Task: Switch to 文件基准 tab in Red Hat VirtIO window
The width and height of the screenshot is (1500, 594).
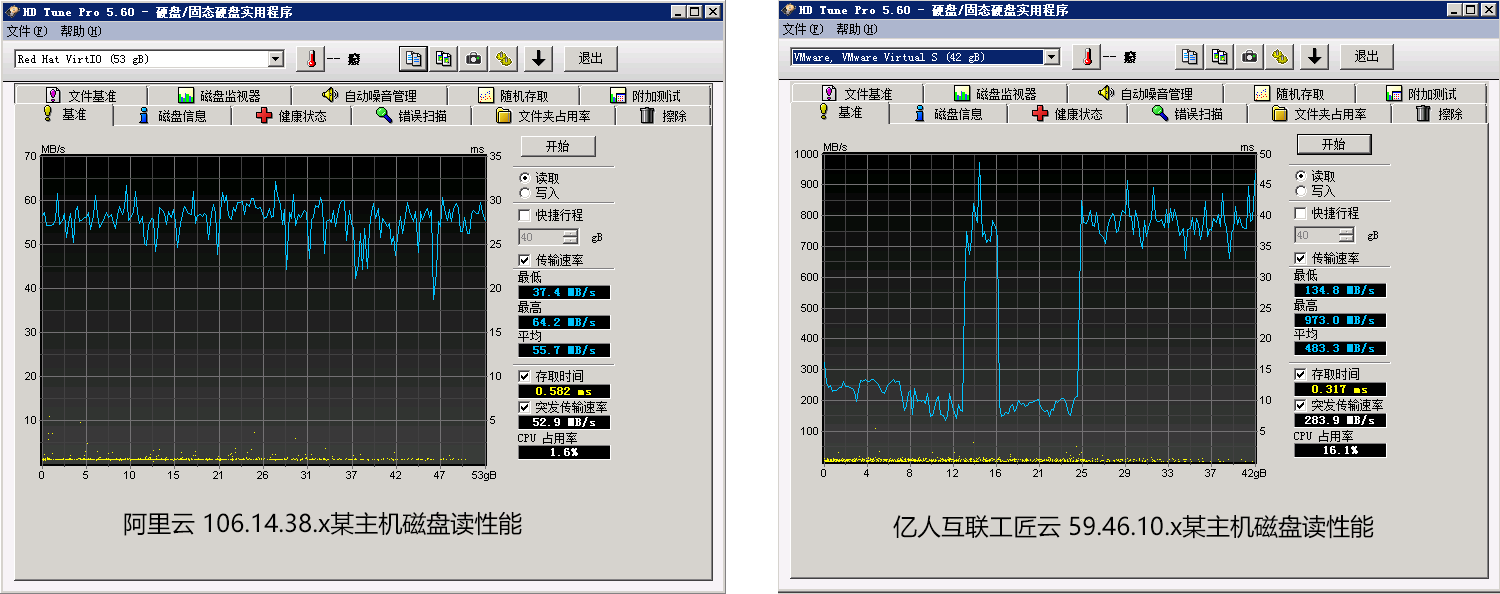Action: [x=81, y=96]
